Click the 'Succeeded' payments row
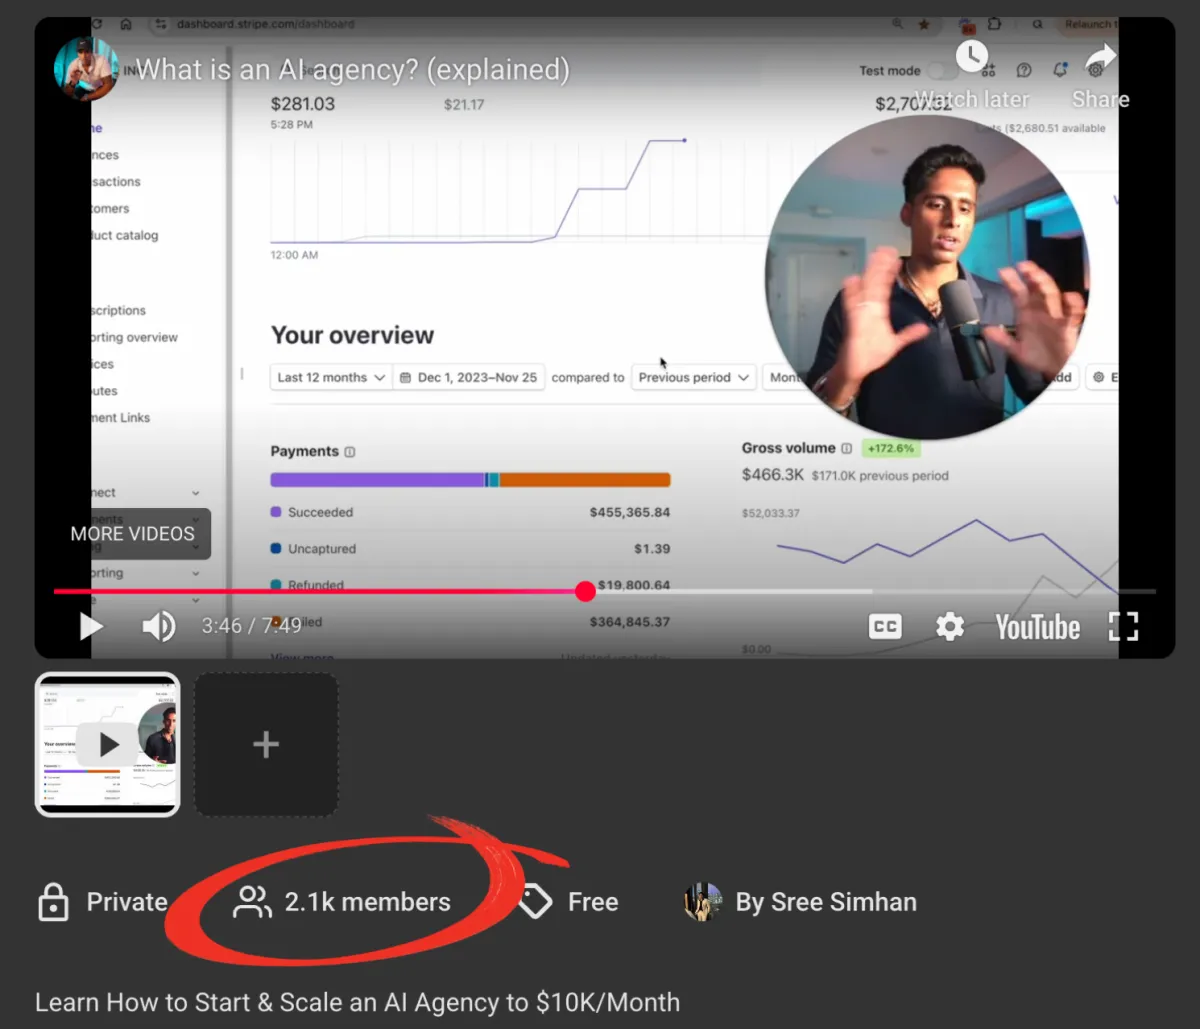 coord(470,512)
